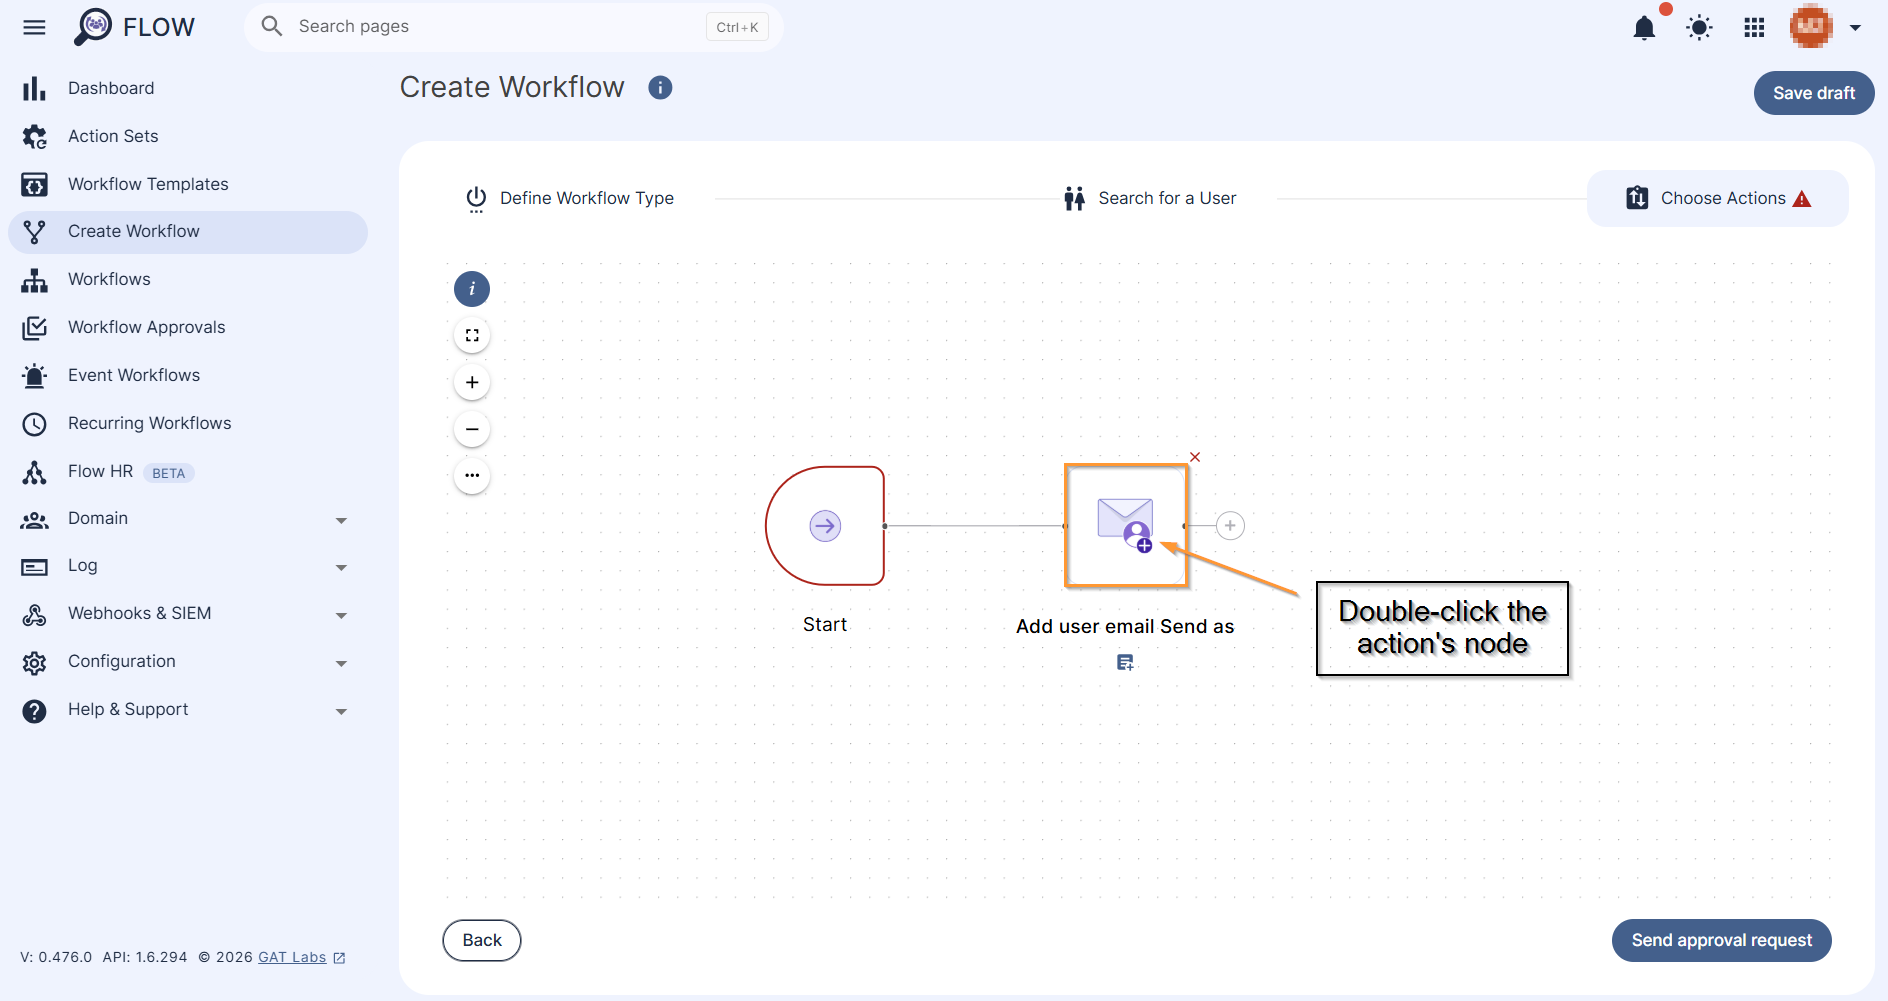Image resolution: width=1888 pixels, height=1001 pixels.
Task: Click the Recurring Workflows clock icon
Action: point(34,424)
